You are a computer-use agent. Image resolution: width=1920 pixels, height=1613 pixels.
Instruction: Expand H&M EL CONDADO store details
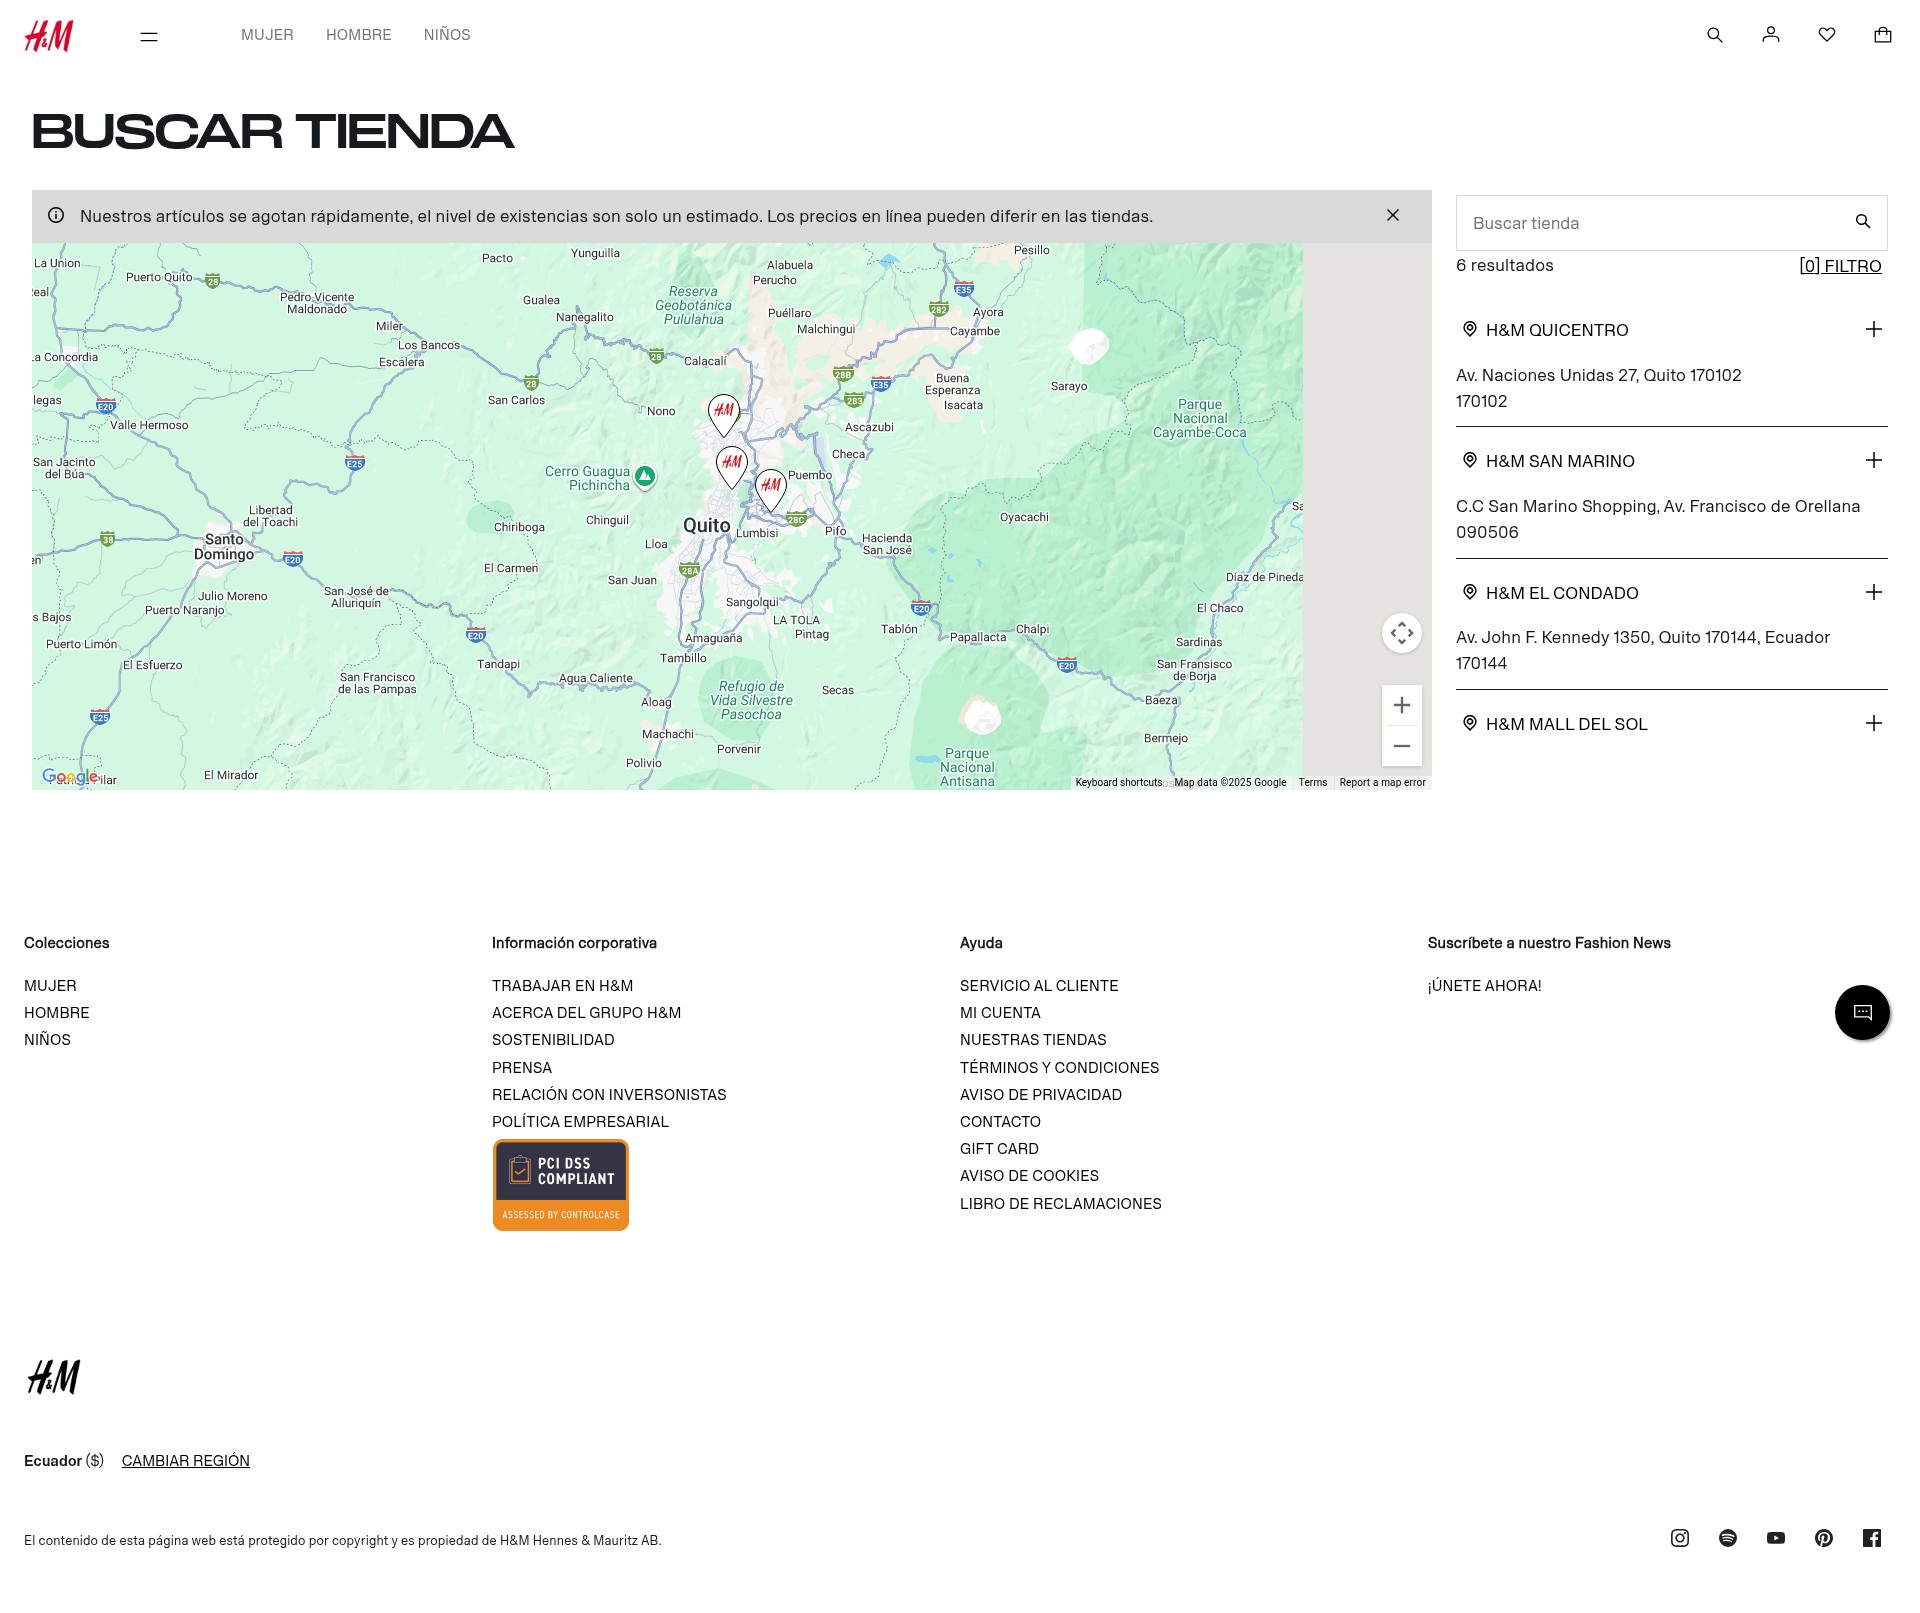tap(1874, 592)
